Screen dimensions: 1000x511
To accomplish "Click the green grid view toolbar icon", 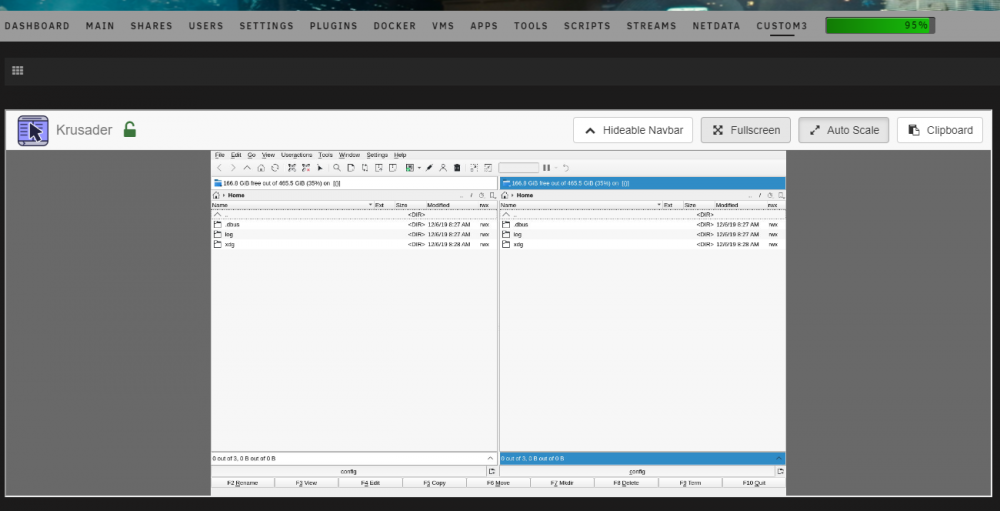I will click(410, 168).
